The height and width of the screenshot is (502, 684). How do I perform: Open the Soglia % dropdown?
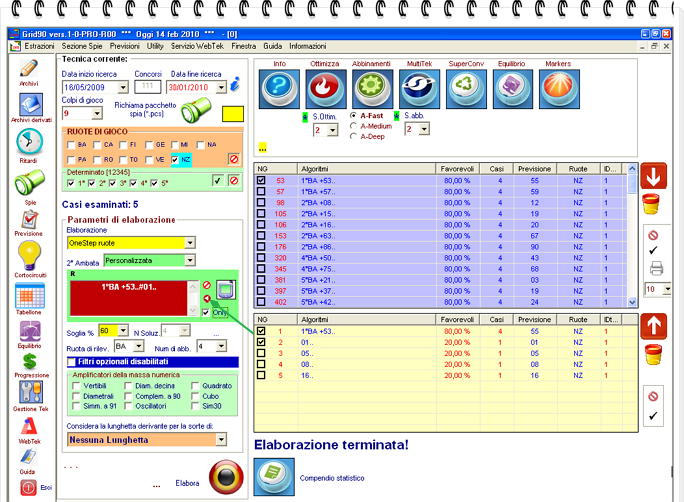click(123, 331)
